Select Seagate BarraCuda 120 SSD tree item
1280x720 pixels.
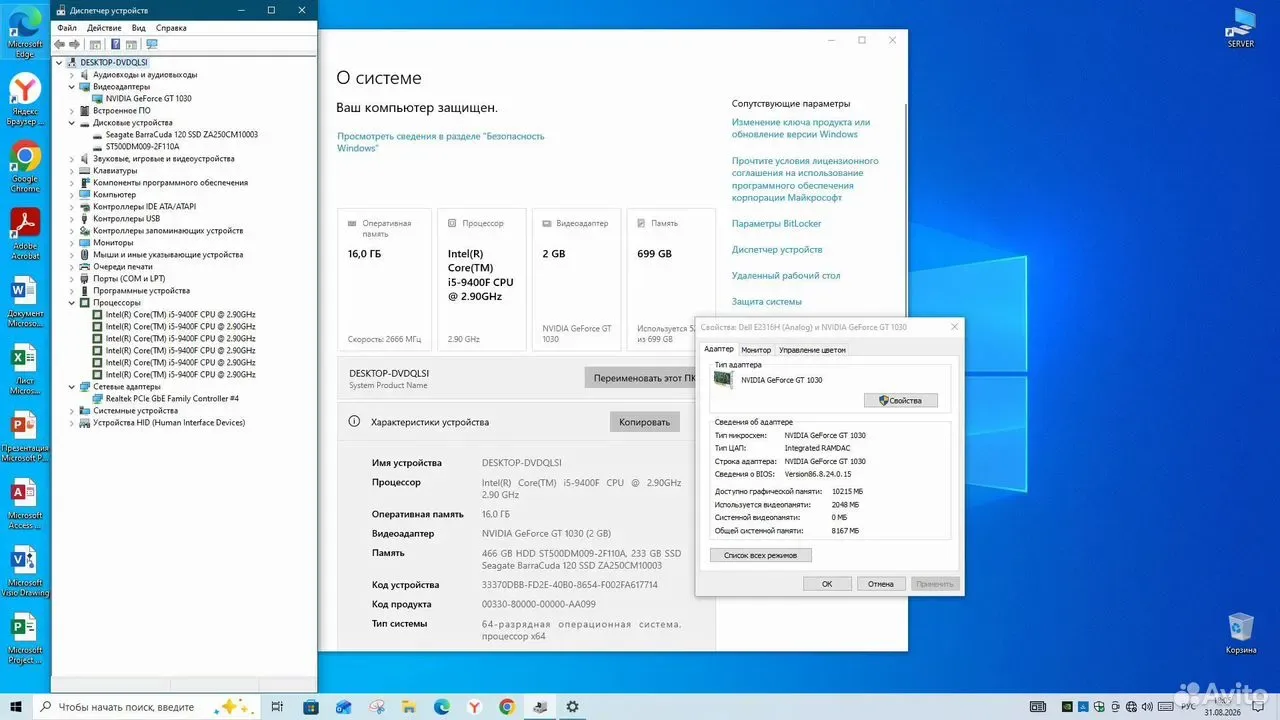(181, 135)
